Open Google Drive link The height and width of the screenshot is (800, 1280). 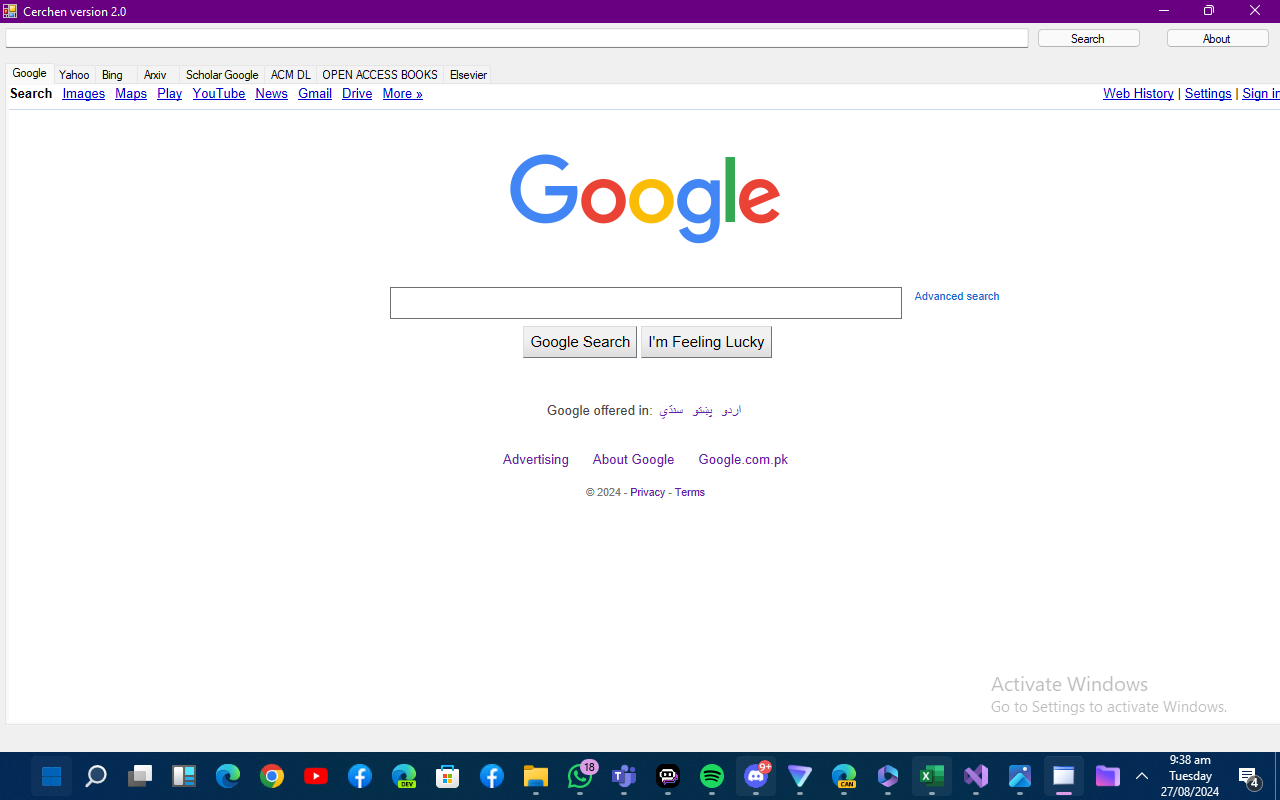357,93
